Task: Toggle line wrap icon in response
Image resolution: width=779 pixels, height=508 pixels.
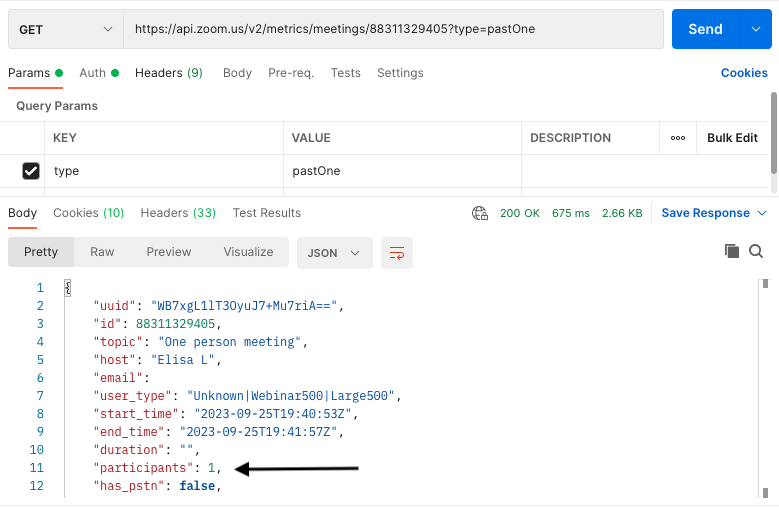Action: 396,253
